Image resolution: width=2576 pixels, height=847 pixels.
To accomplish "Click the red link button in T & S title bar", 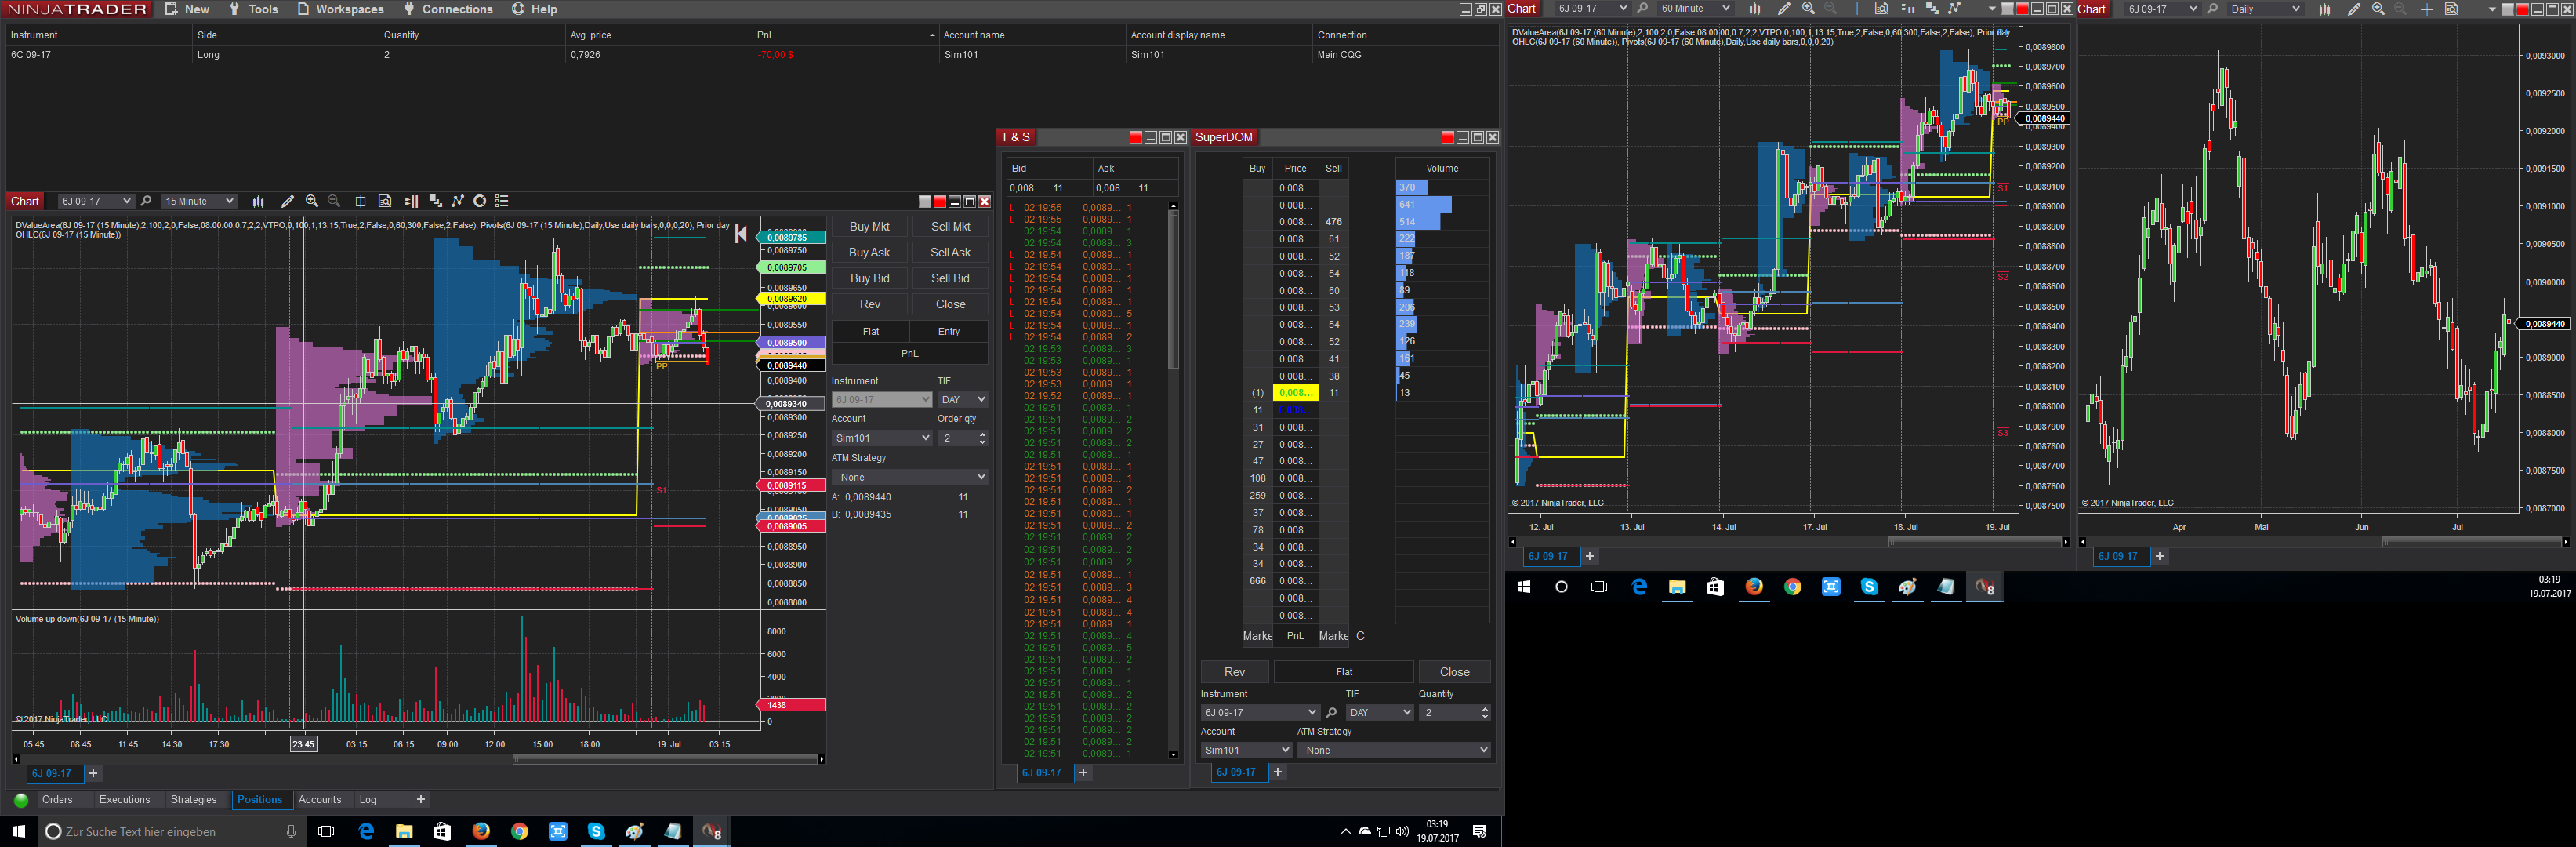I will coord(1135,138).
